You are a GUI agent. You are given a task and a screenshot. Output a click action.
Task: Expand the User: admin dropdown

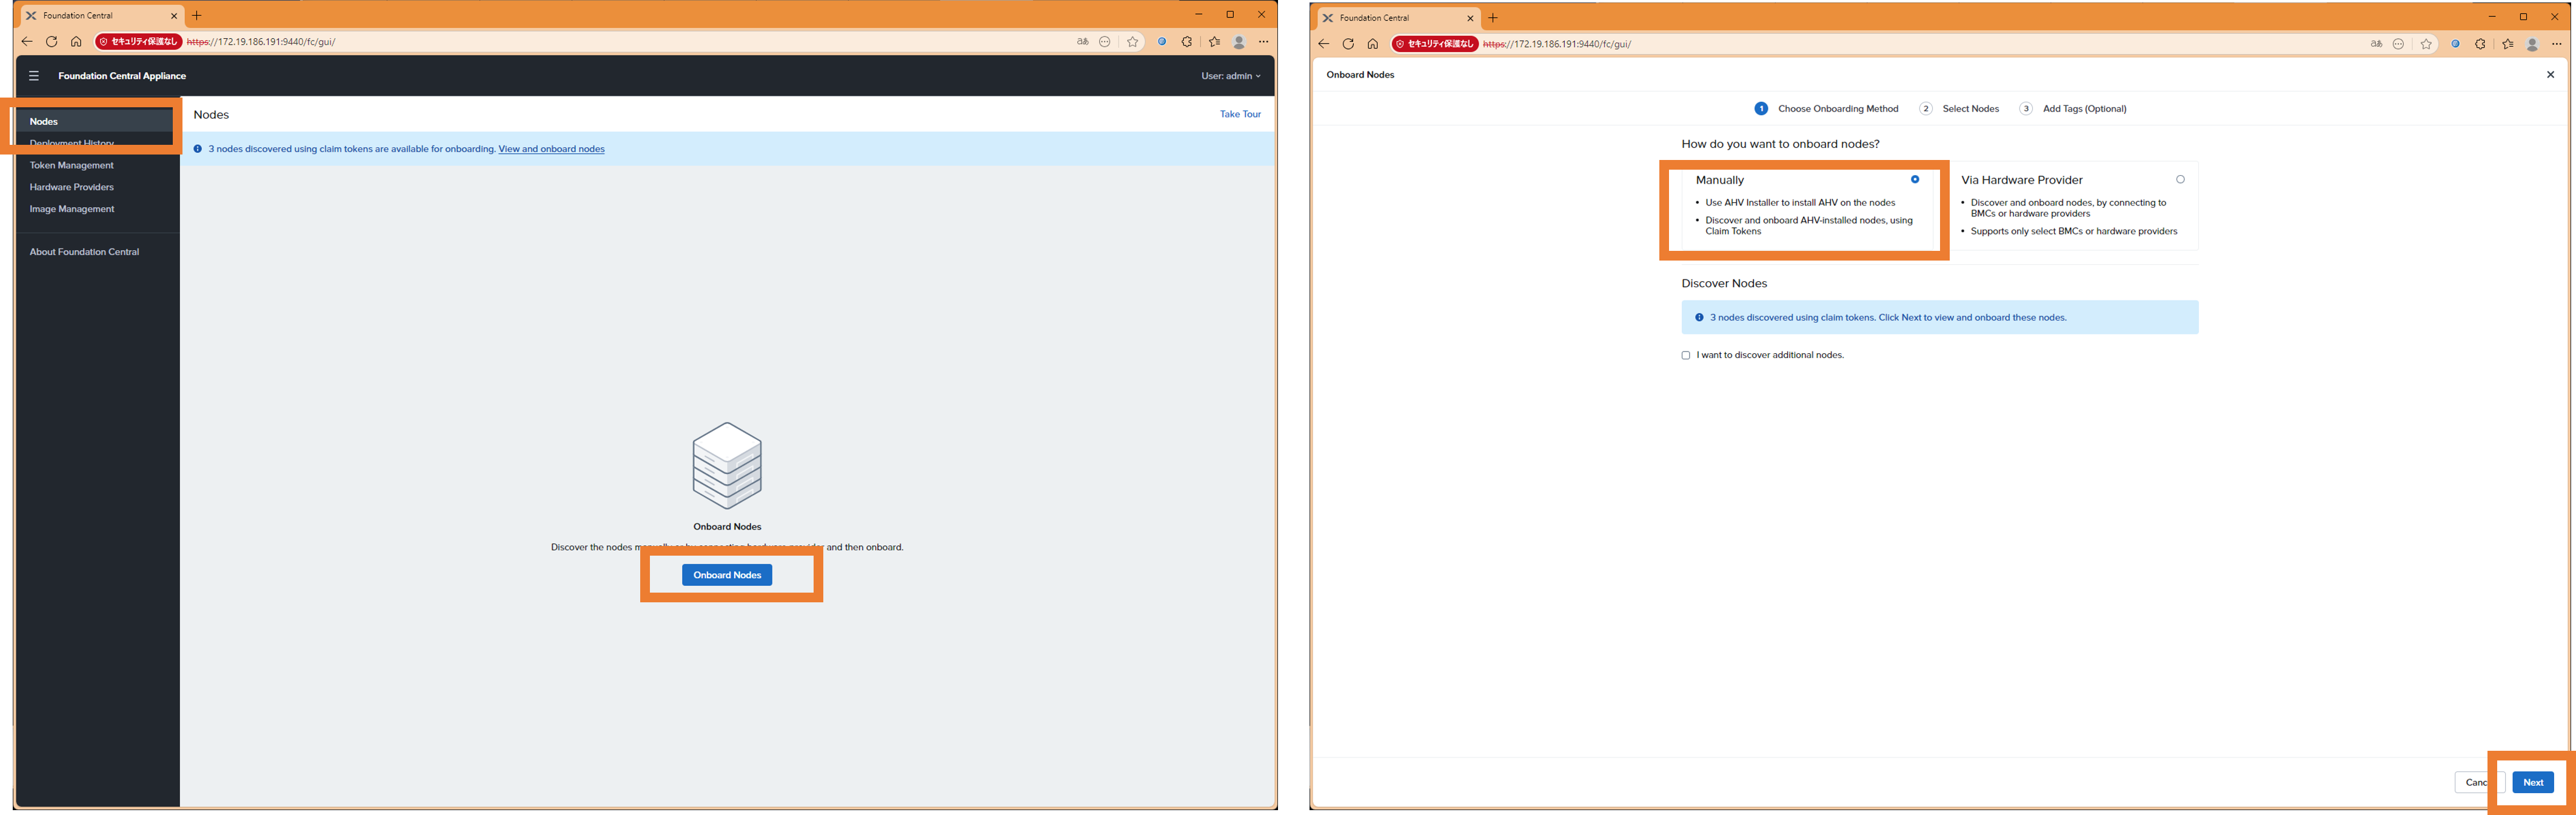click(1231, 76)
